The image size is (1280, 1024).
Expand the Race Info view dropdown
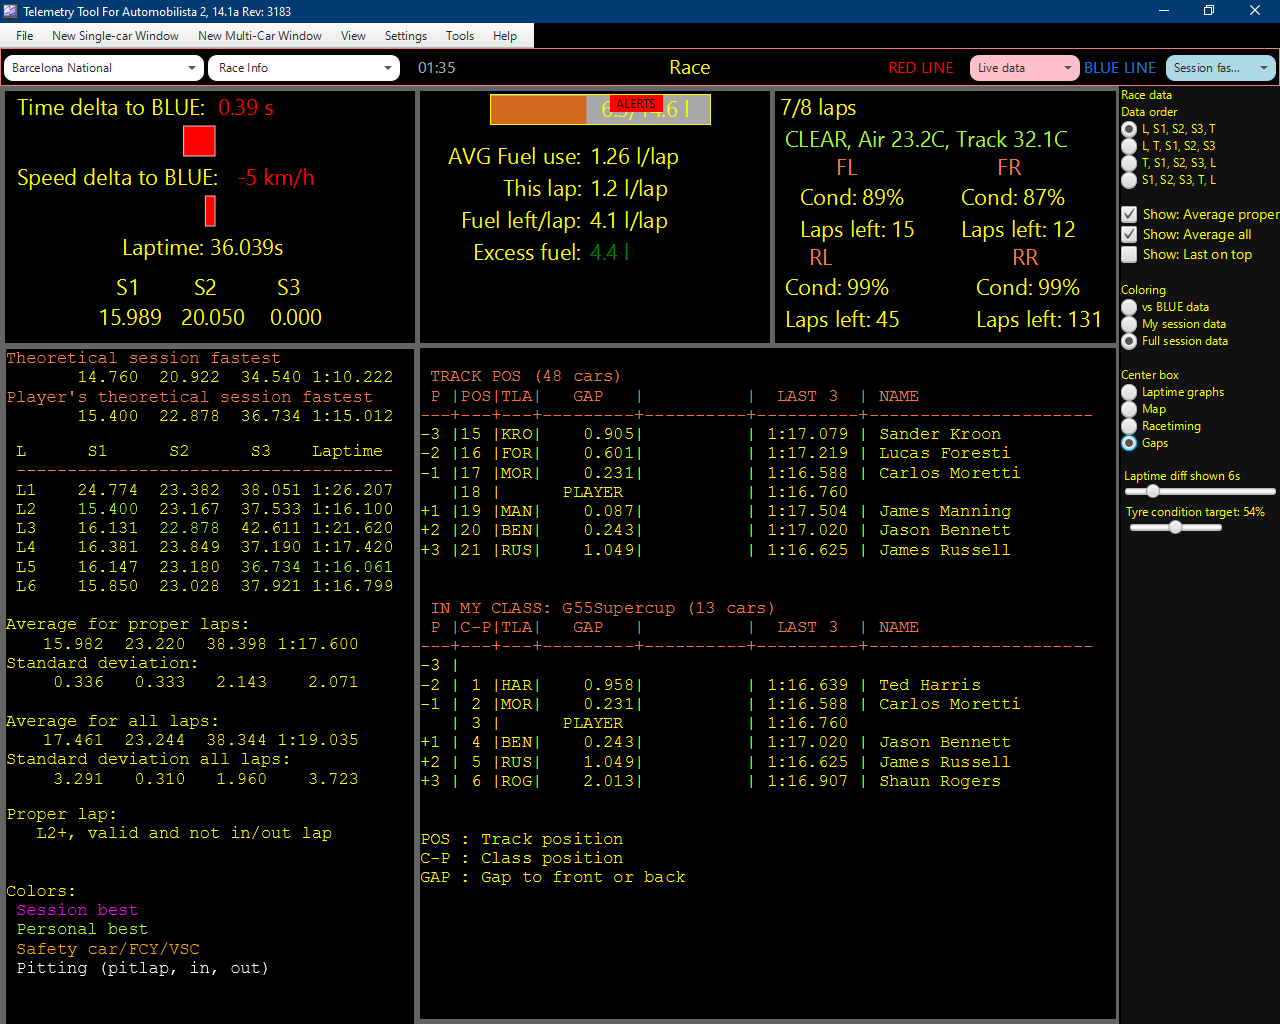304,68
